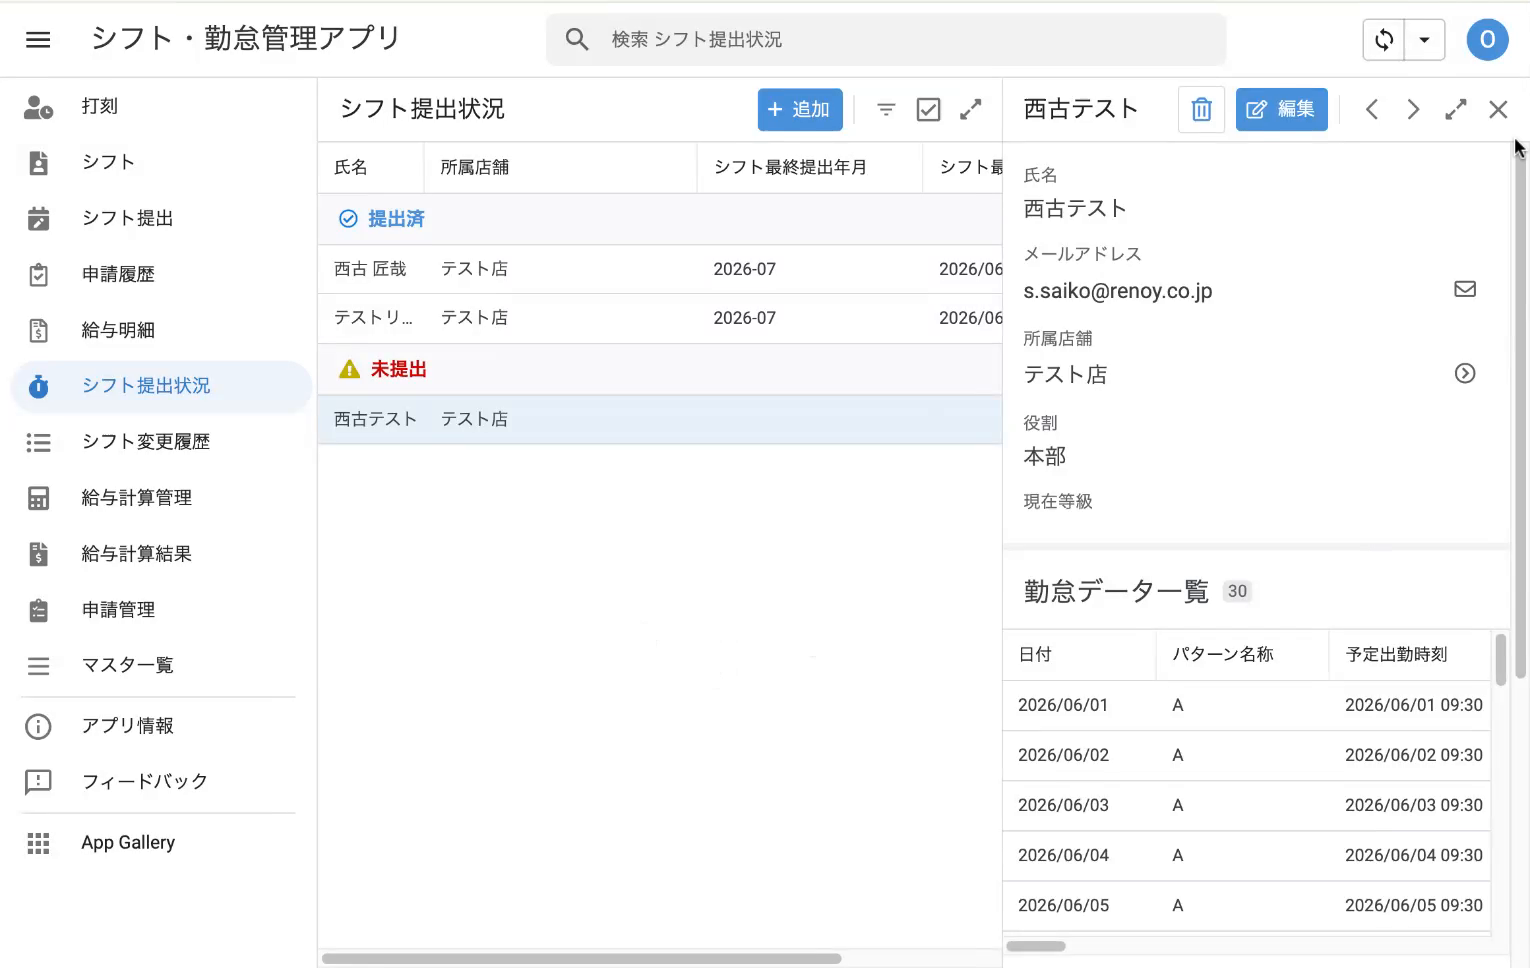1530x968 pixels.
Task: Open the 2026/06/03 attendance row
Action: click(x=1246, y=806)
